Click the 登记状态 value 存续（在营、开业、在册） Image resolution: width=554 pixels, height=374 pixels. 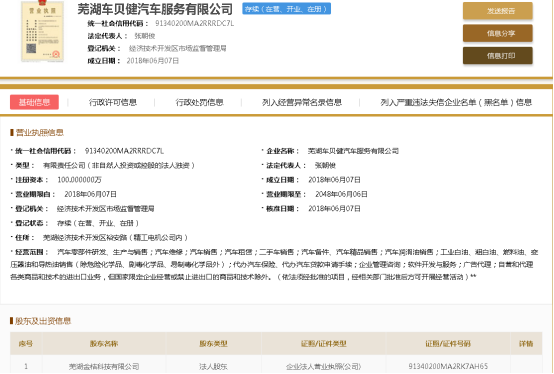(x=98, y=223)
